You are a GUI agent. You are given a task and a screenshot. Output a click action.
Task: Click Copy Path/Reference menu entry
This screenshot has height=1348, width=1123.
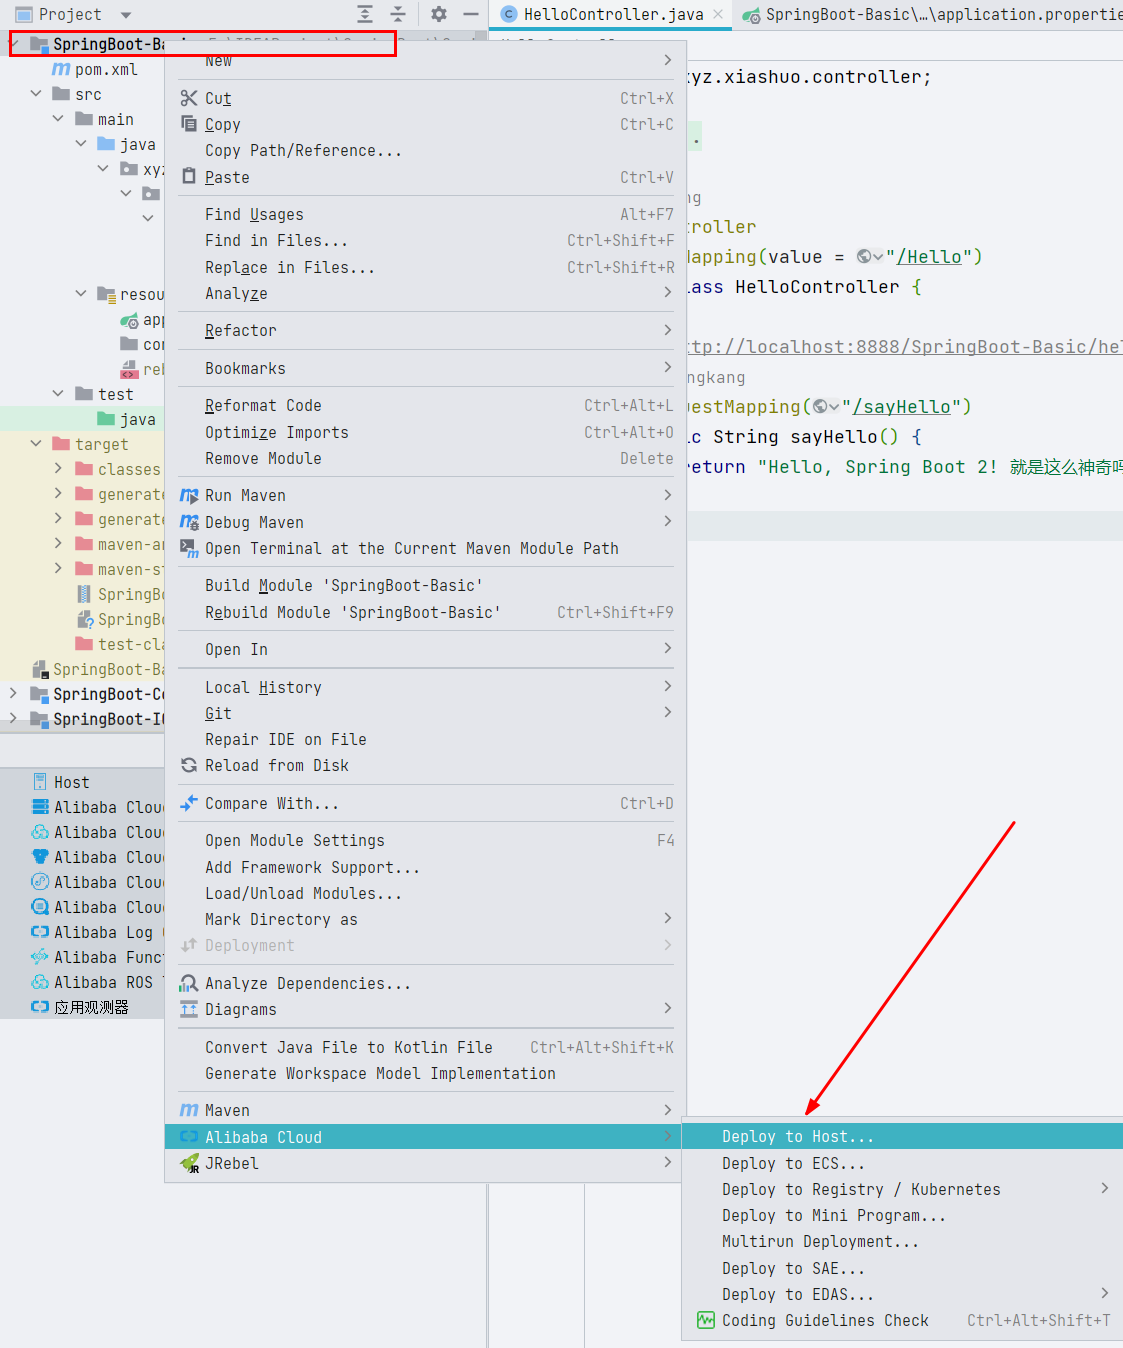(x=425, y=150)
